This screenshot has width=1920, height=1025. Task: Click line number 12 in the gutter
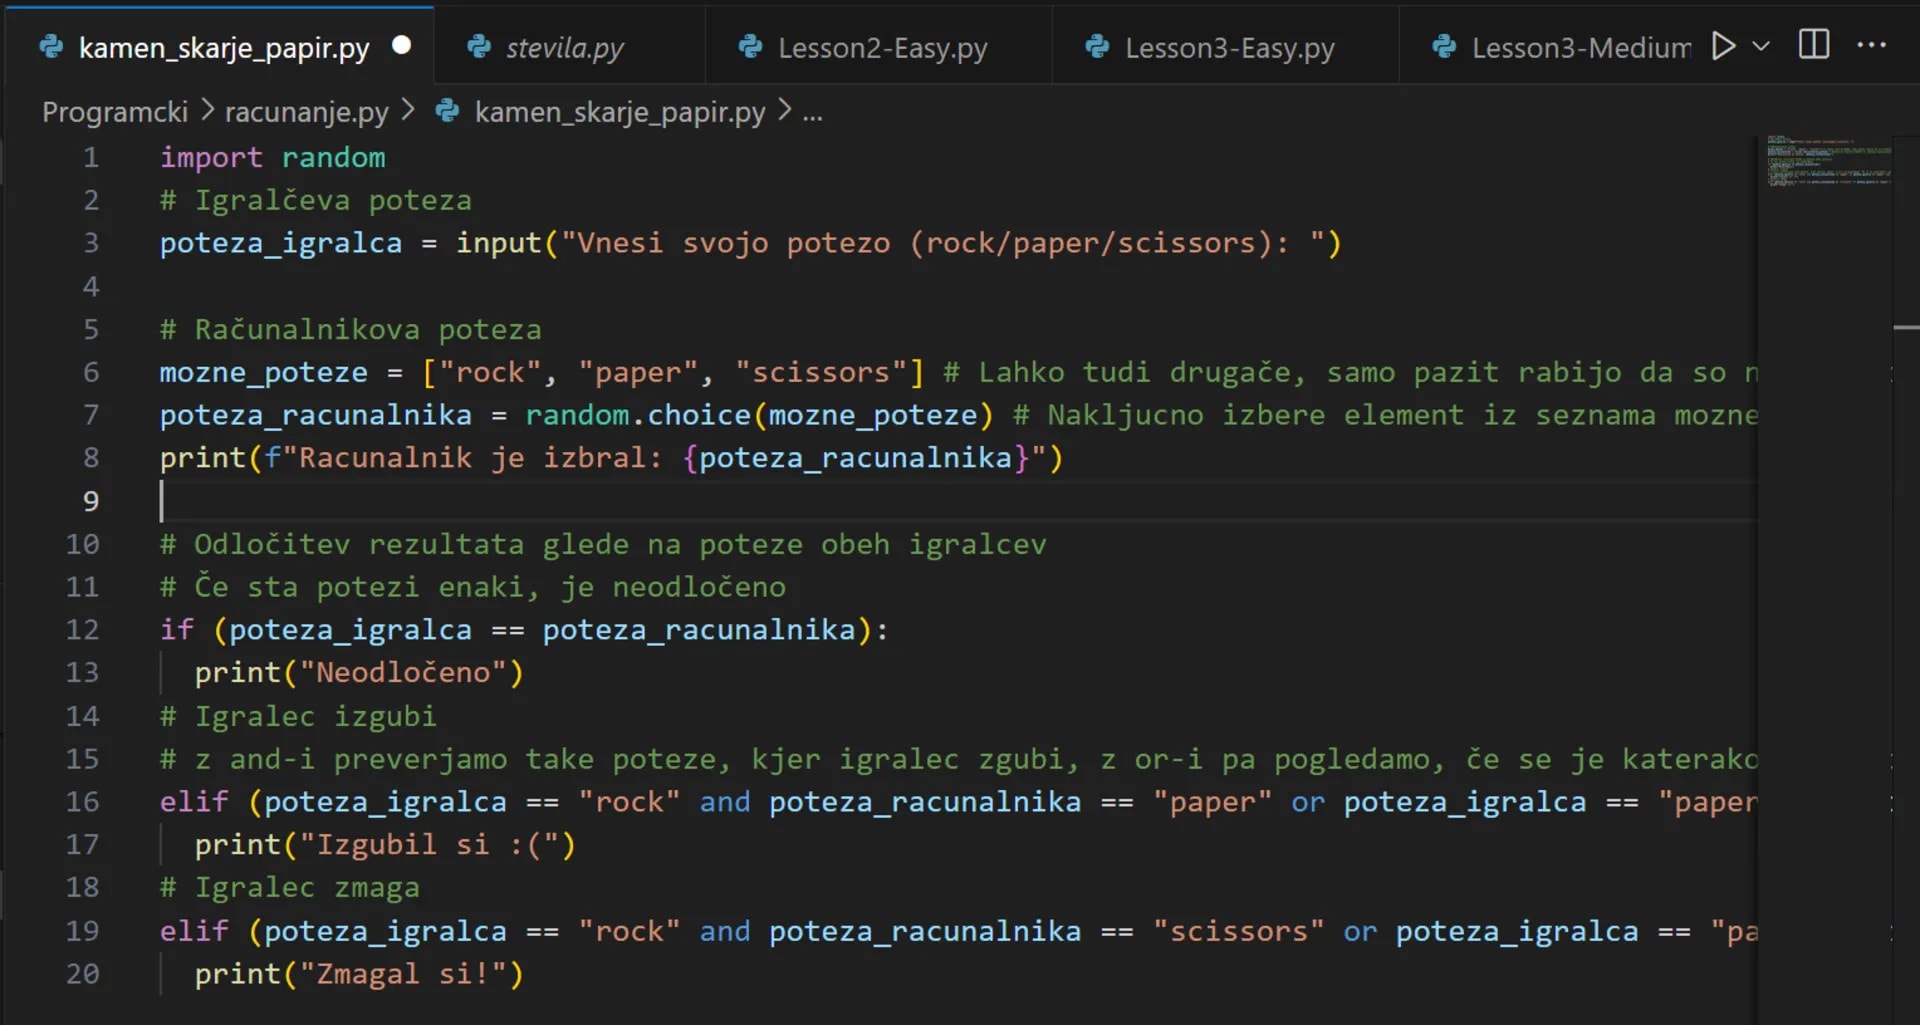click(82, 630)
